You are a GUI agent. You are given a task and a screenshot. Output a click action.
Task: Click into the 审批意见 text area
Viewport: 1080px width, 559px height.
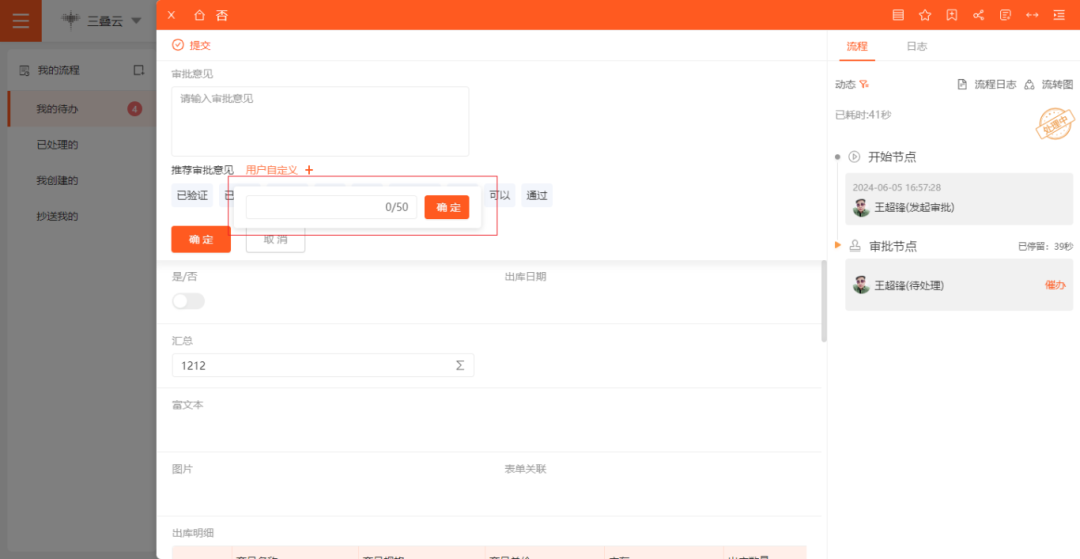tap(320, 121)
